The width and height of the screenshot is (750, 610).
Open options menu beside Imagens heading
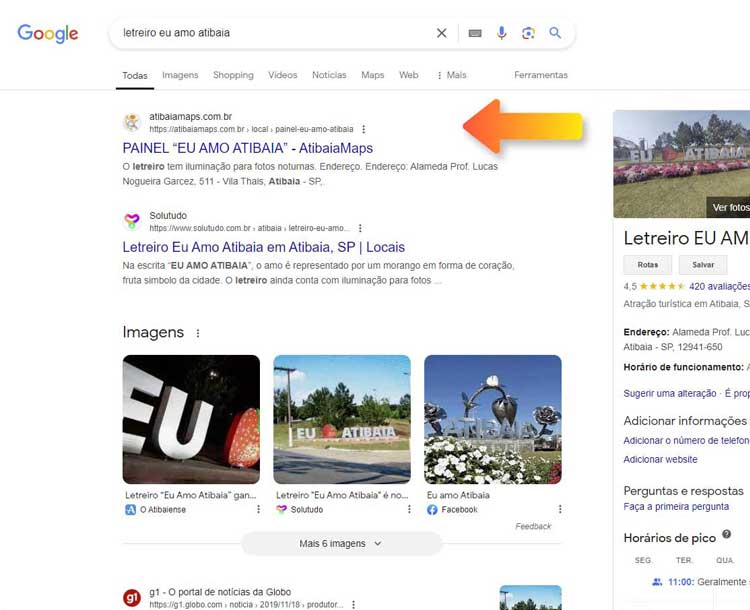[x=198, y=333]
